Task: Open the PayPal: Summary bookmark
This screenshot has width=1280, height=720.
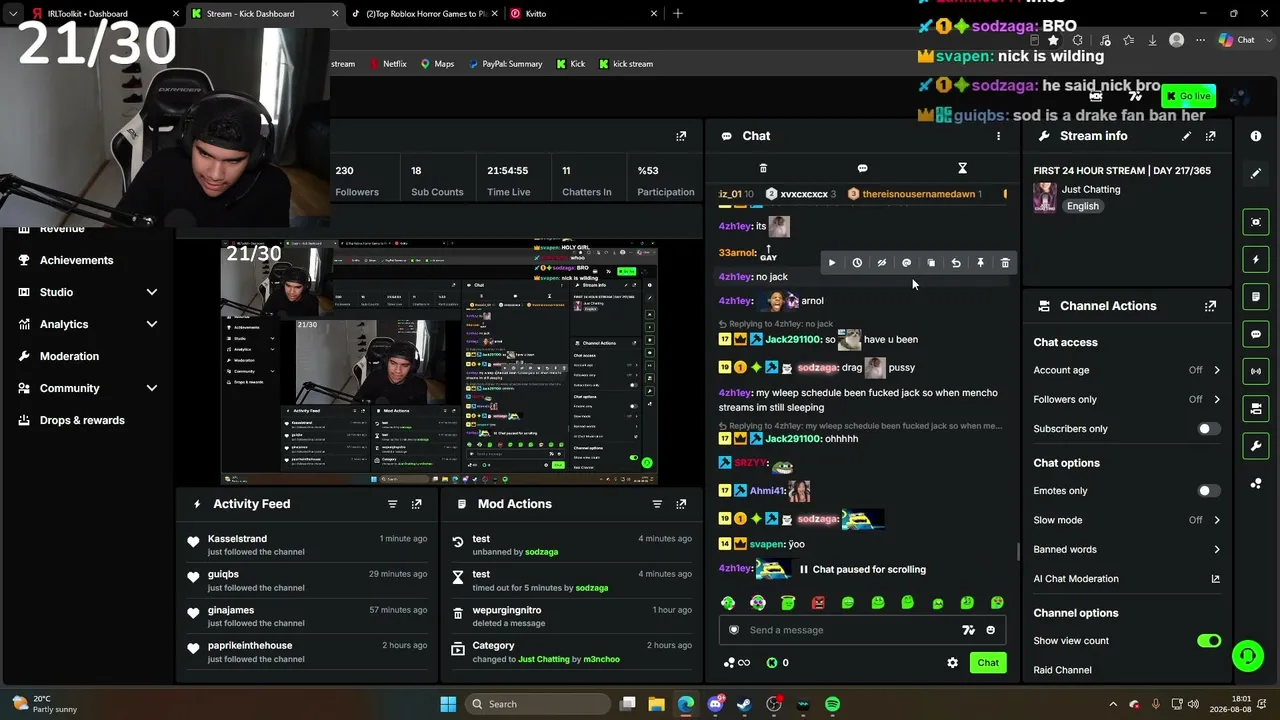Action: pyautogui.click(x=504, y=64)
